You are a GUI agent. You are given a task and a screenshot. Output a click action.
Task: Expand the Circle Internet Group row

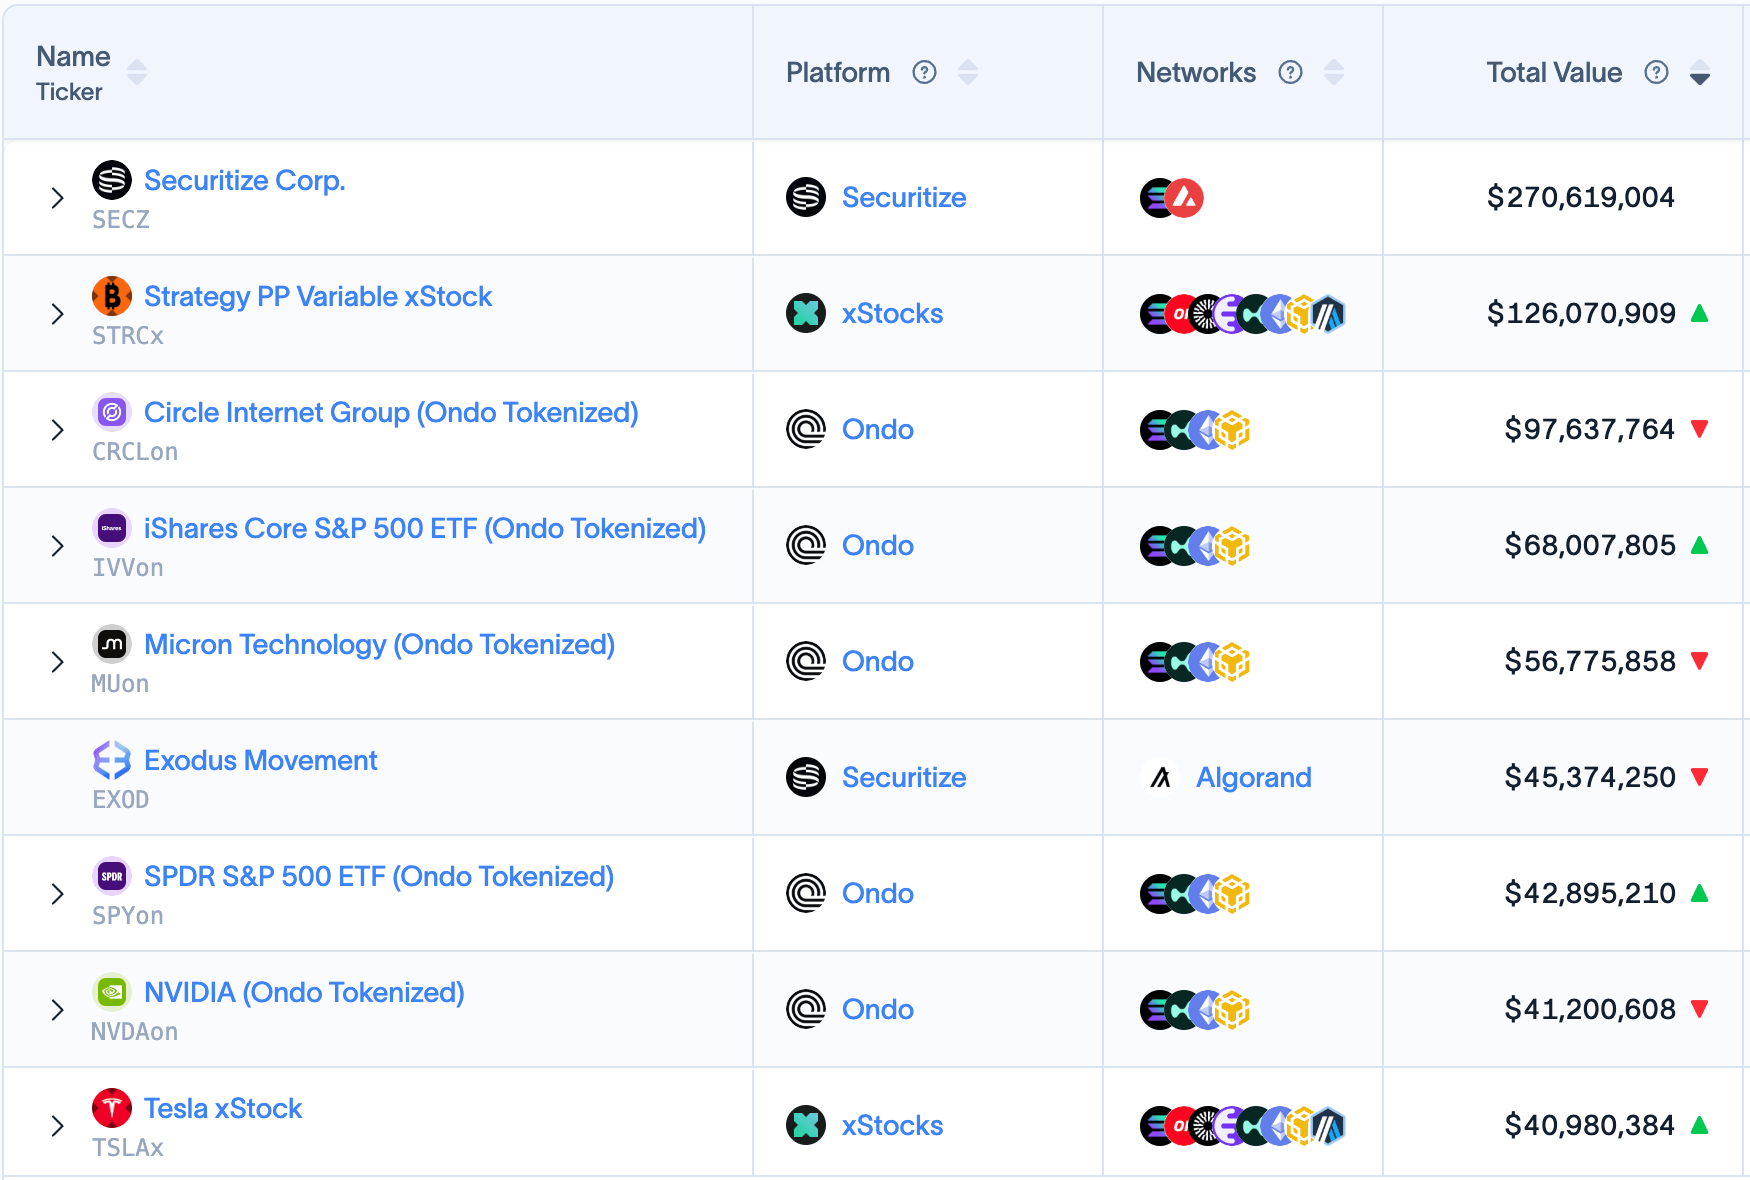click(58, 430)
